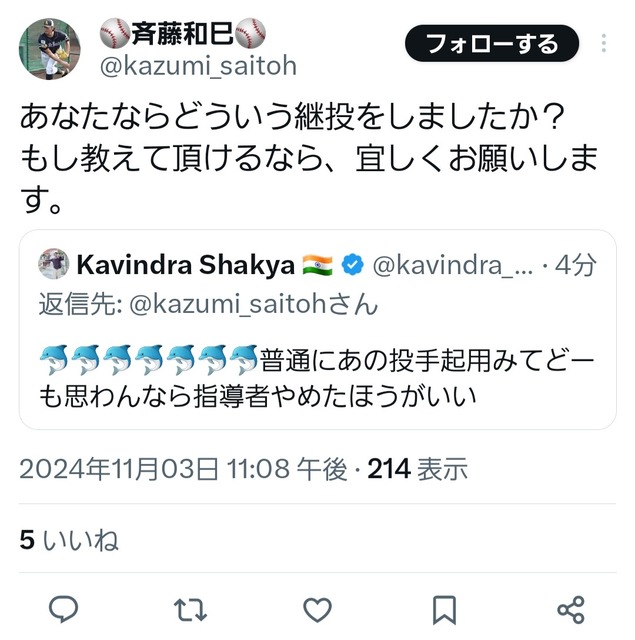Open the @kazumi_saitoh handle at top

click(x=198, y=66)
